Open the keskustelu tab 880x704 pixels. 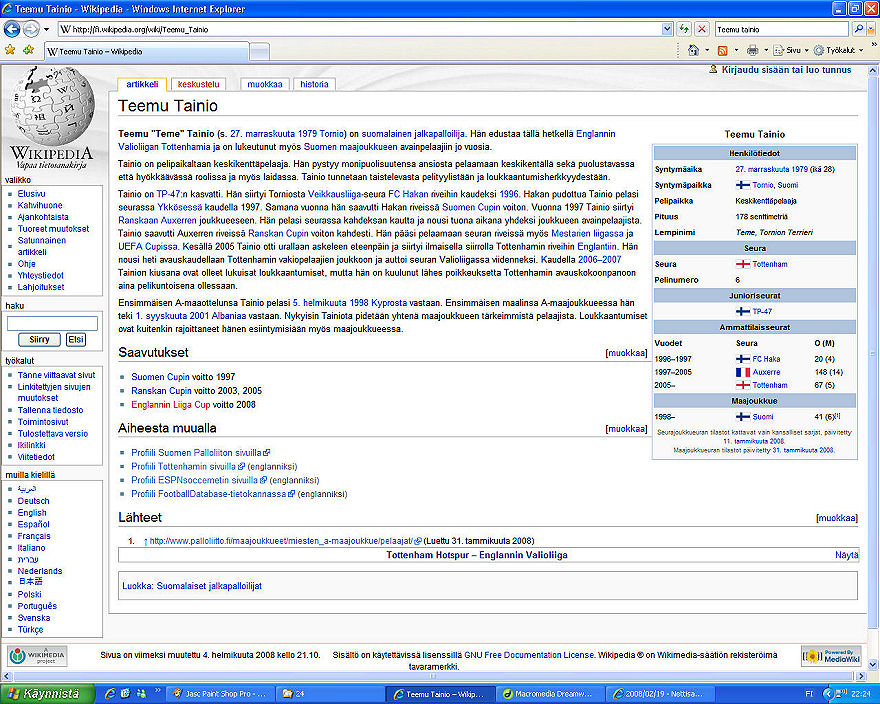[198, 84]
